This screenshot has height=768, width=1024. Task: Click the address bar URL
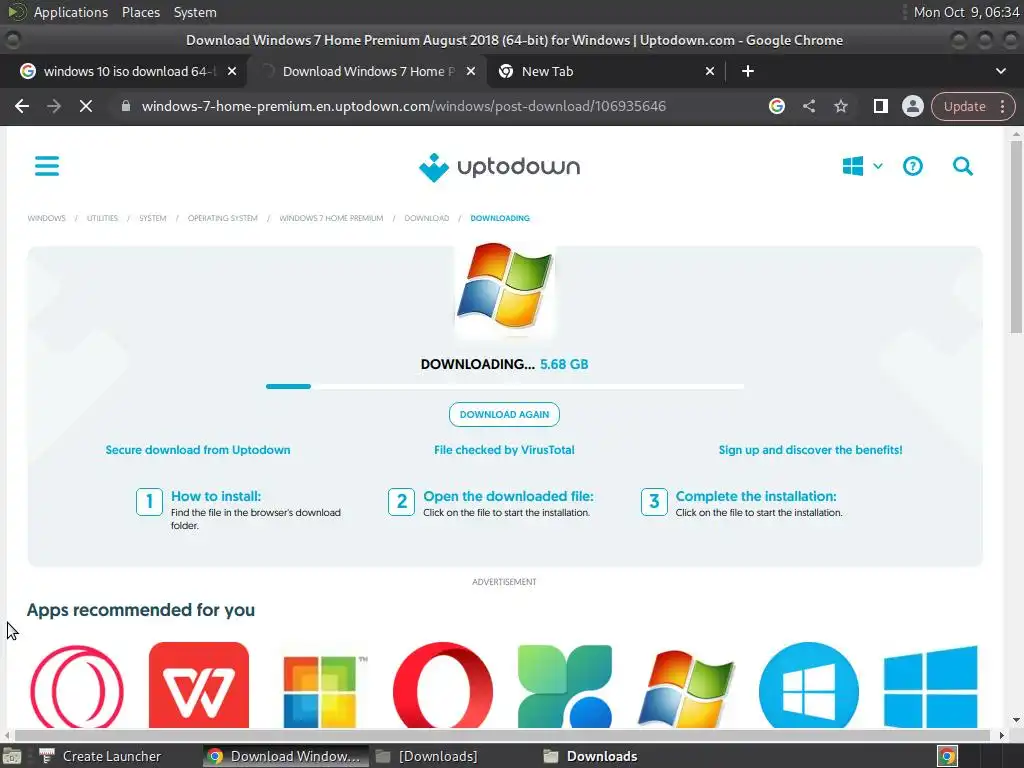pos(404,106)
